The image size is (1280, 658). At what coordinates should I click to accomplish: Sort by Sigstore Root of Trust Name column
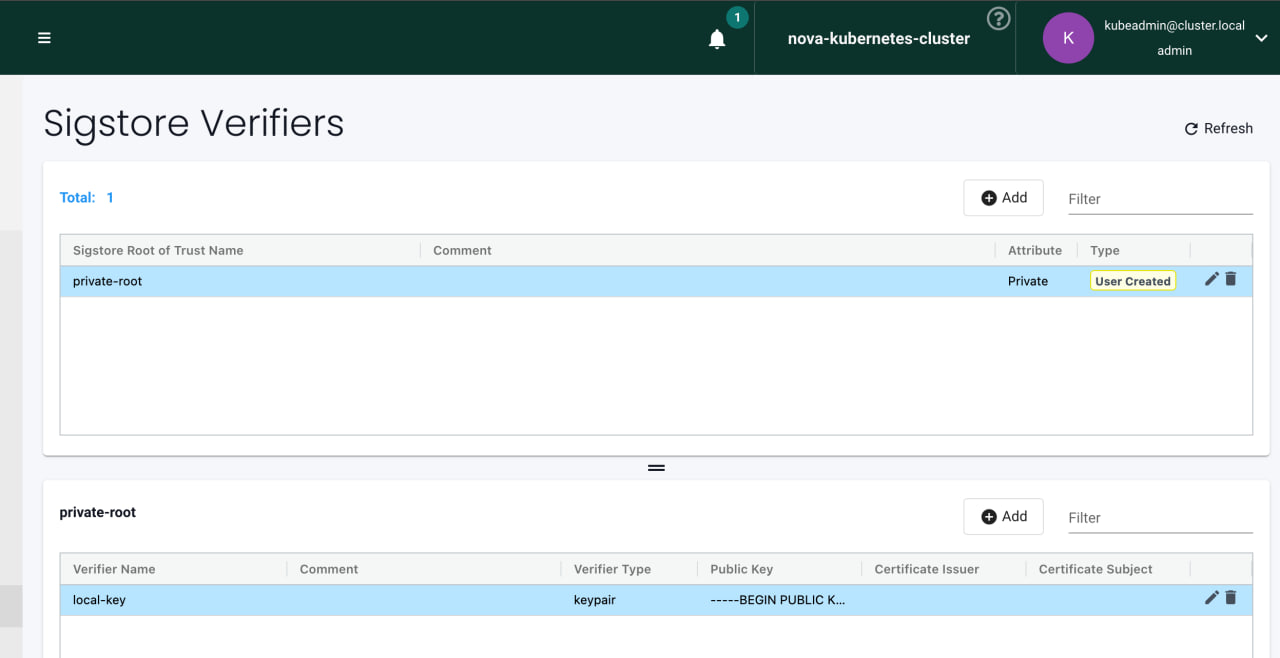[x=158, y=250]
